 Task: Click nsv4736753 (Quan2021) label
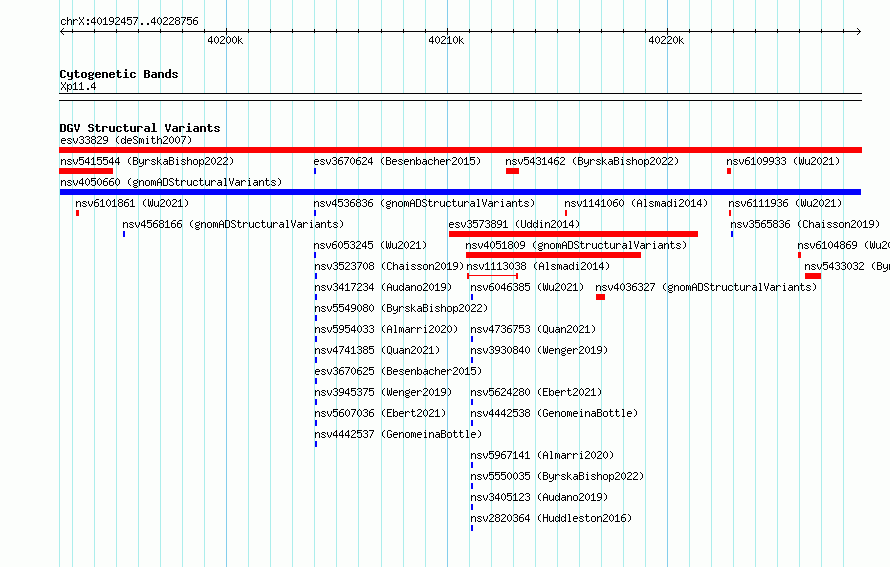click(x=534, y=329)
